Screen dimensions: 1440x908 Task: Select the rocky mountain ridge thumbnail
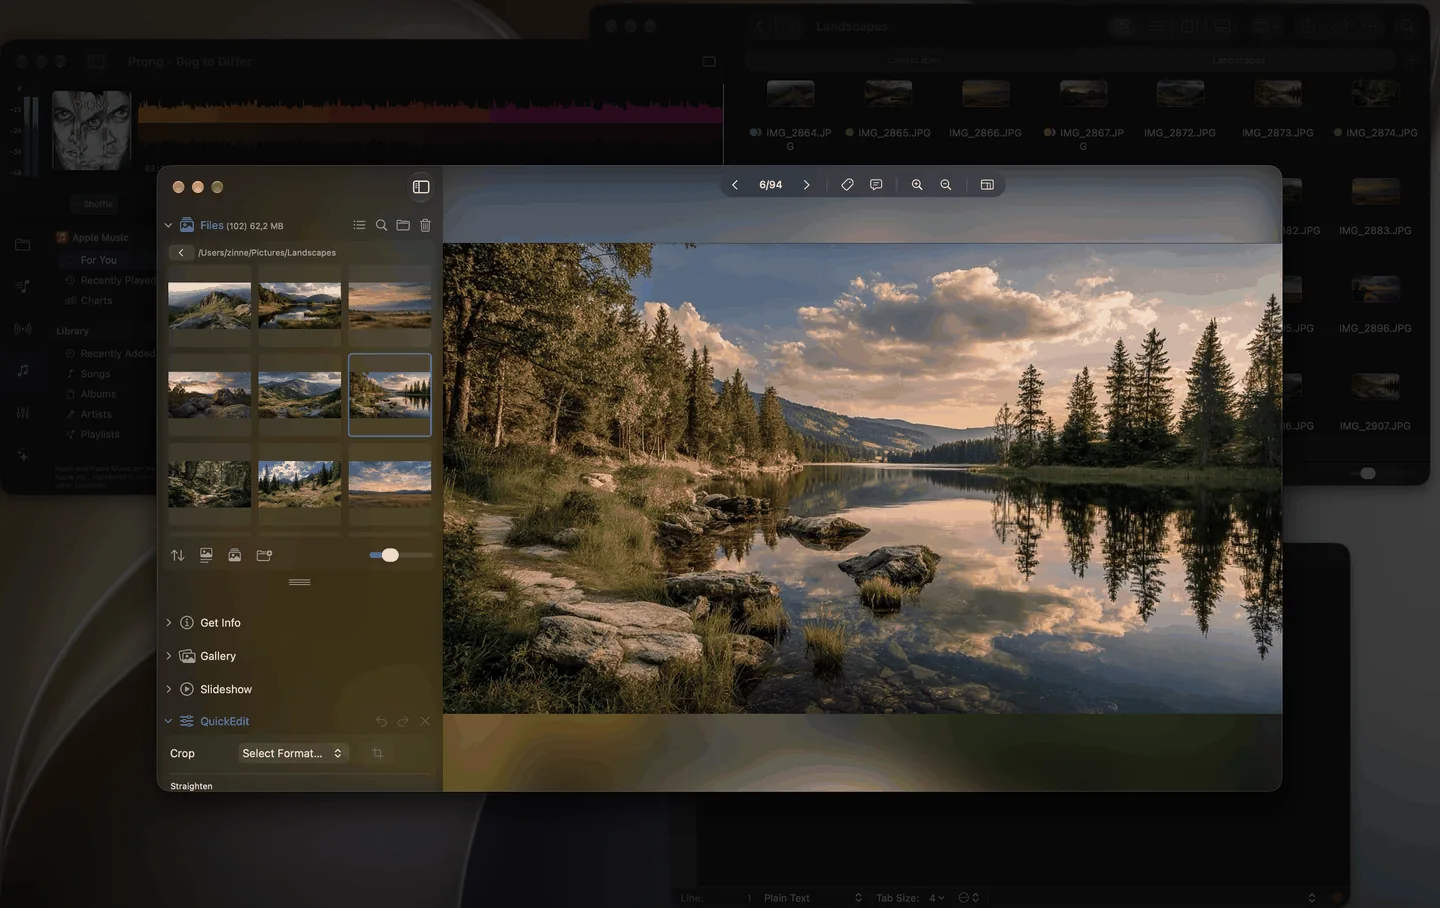209,305
